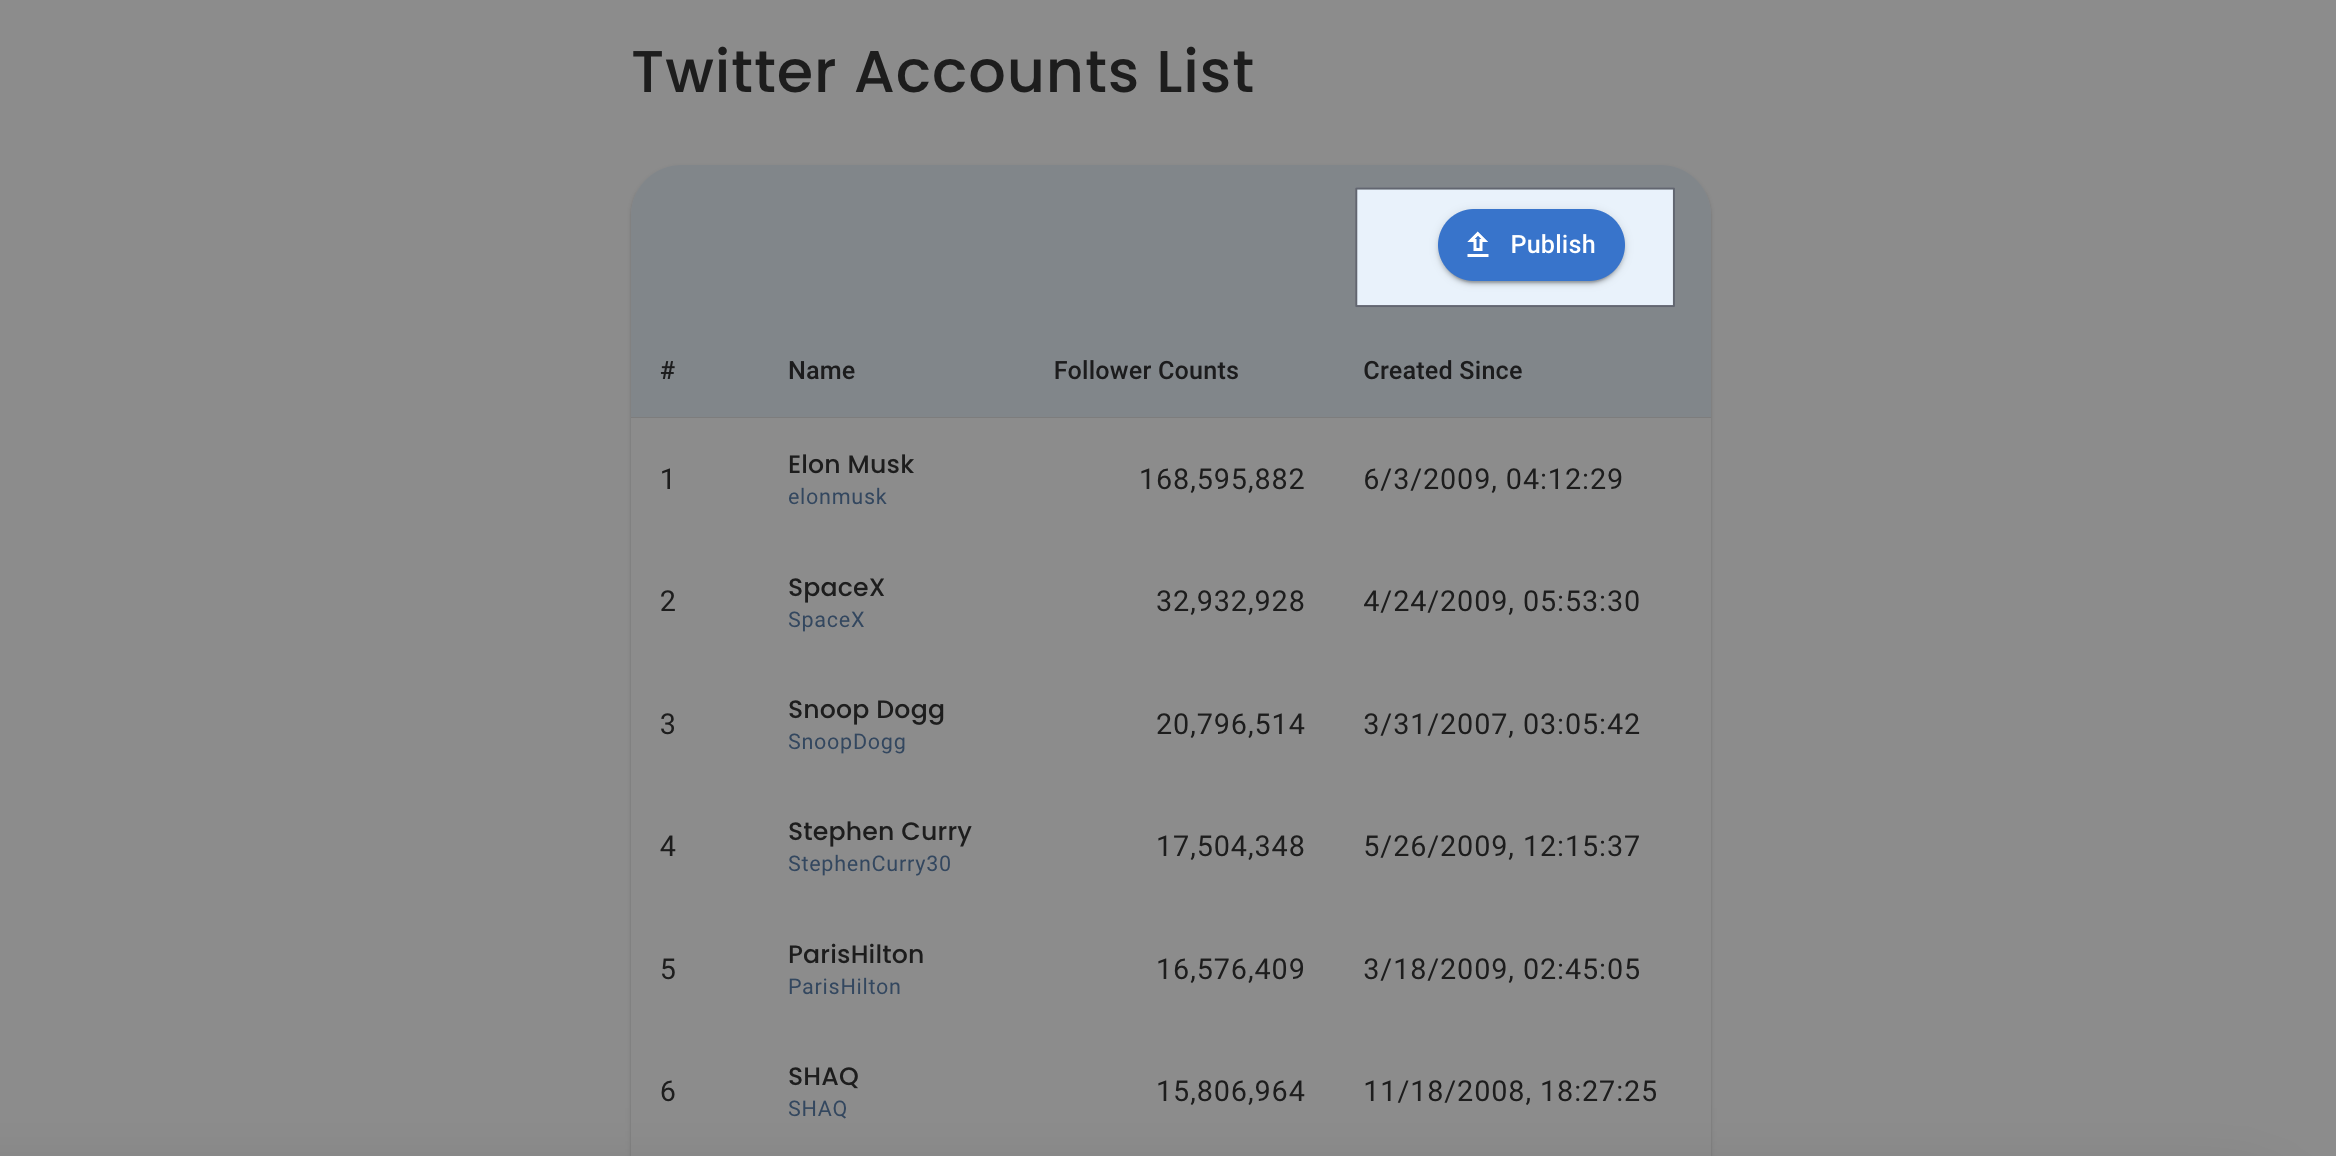This screenshot has height=1156, width=2336.
Task: Select the Stephen Curry name text
Action: (880, 832)
